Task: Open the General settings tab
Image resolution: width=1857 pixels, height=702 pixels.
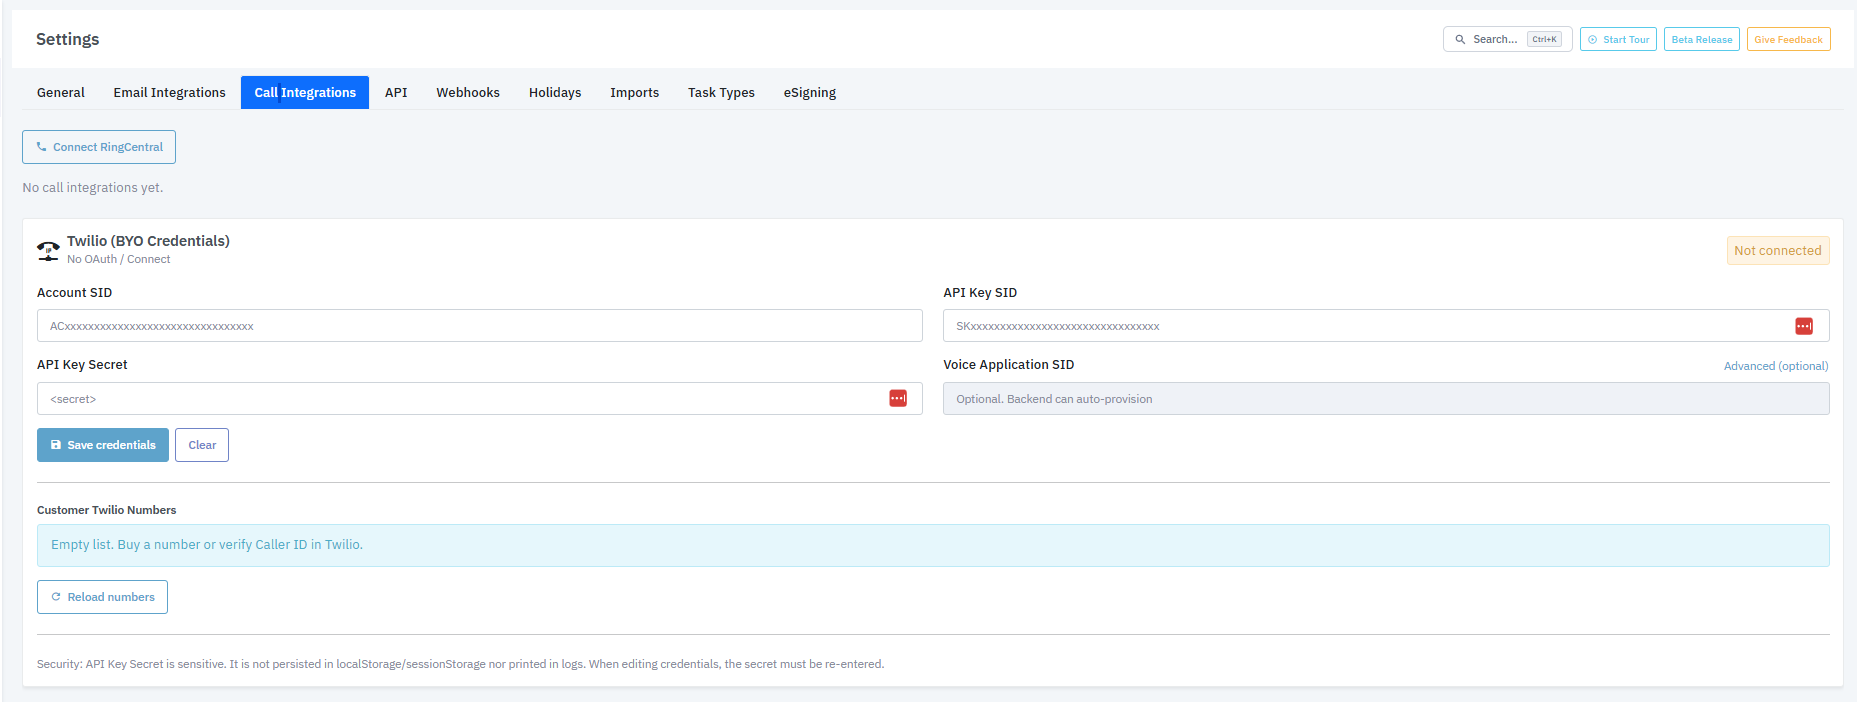Action: coord(61,93)
